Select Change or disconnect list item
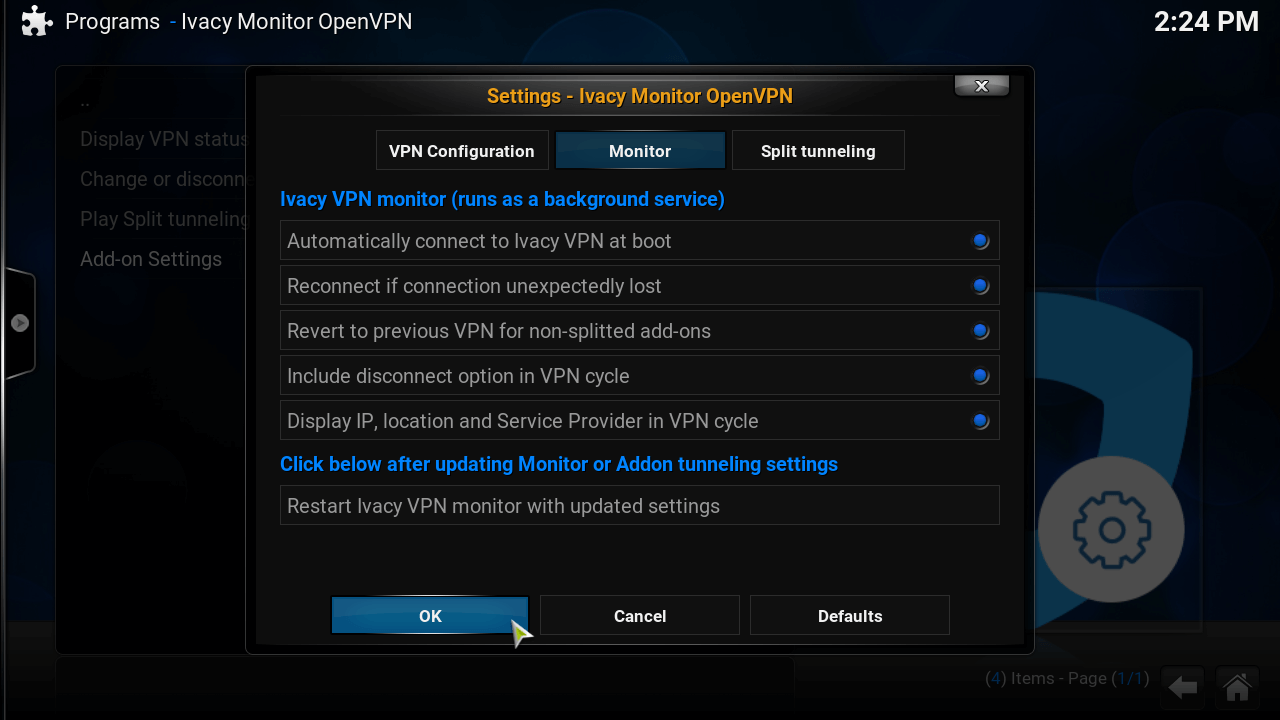 point(163,179)
